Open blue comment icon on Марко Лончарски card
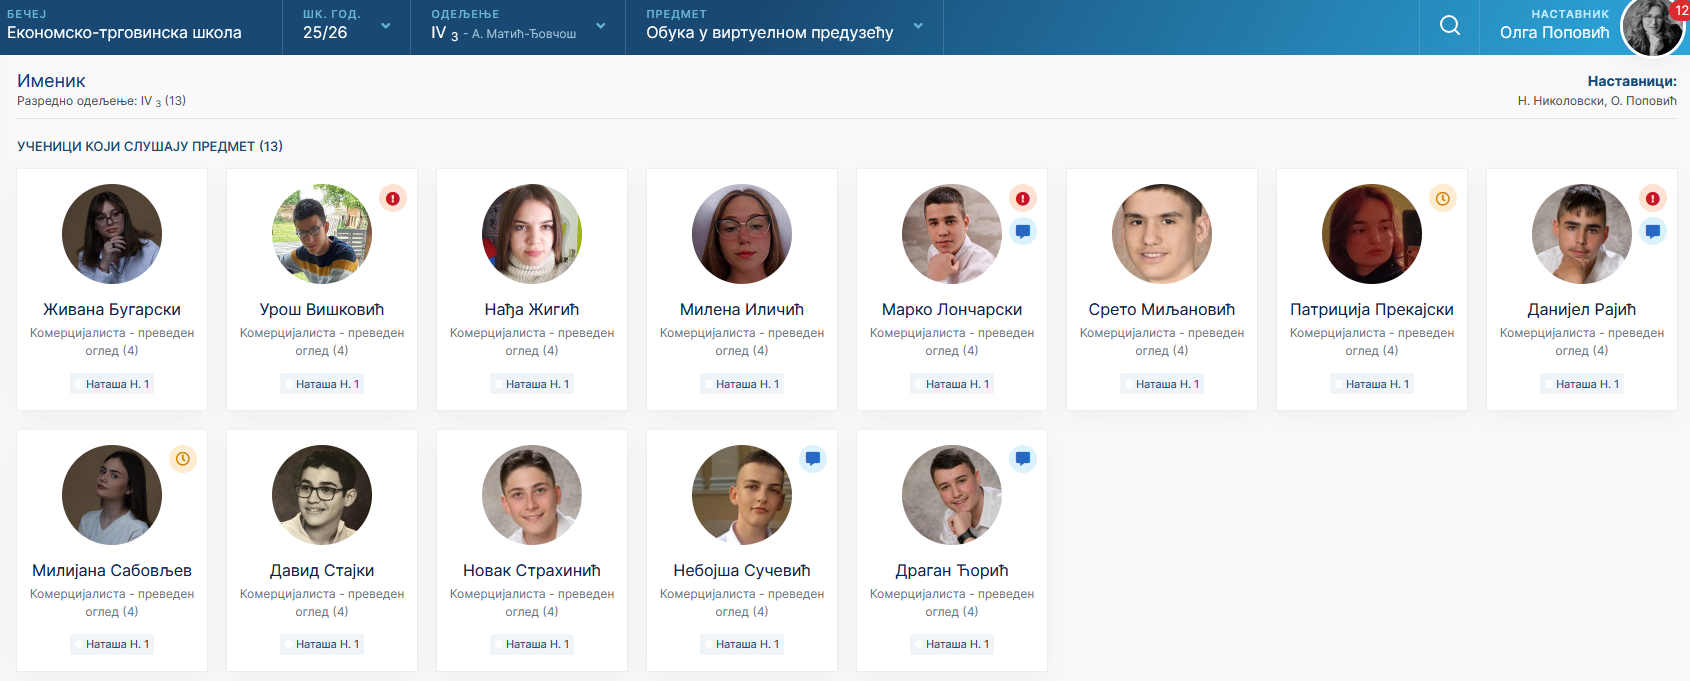Viewport: 1690px width, 681px height. coord(1022,231)
